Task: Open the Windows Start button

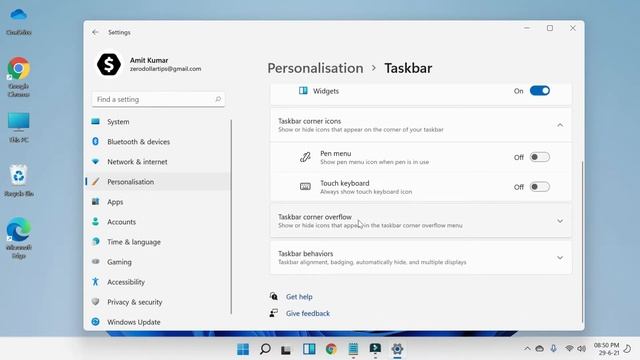Action: point(243,349)
